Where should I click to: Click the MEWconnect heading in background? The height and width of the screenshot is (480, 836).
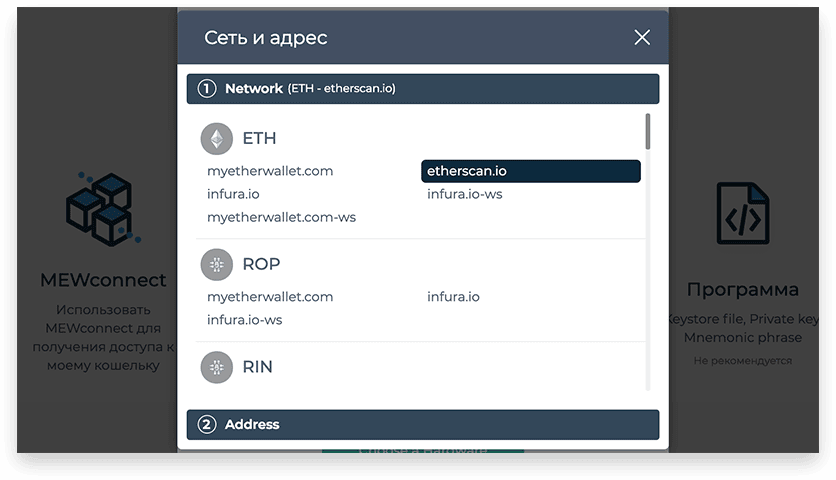[103, 280]
